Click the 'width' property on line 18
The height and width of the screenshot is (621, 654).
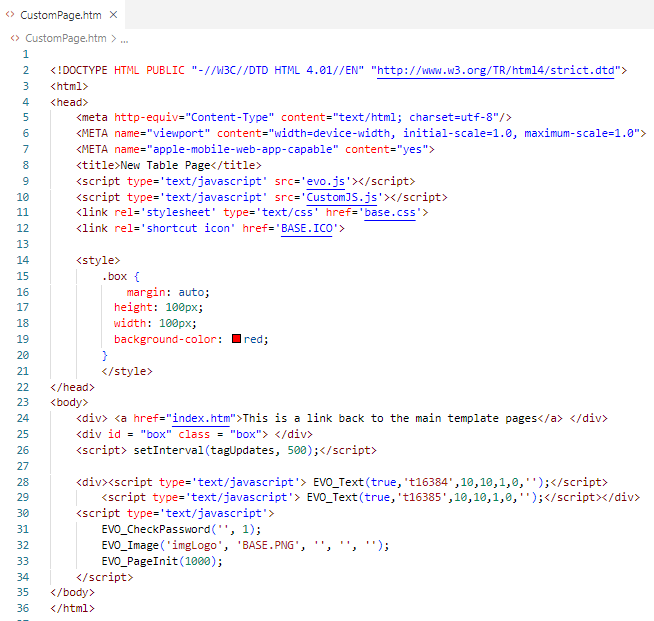130,324
